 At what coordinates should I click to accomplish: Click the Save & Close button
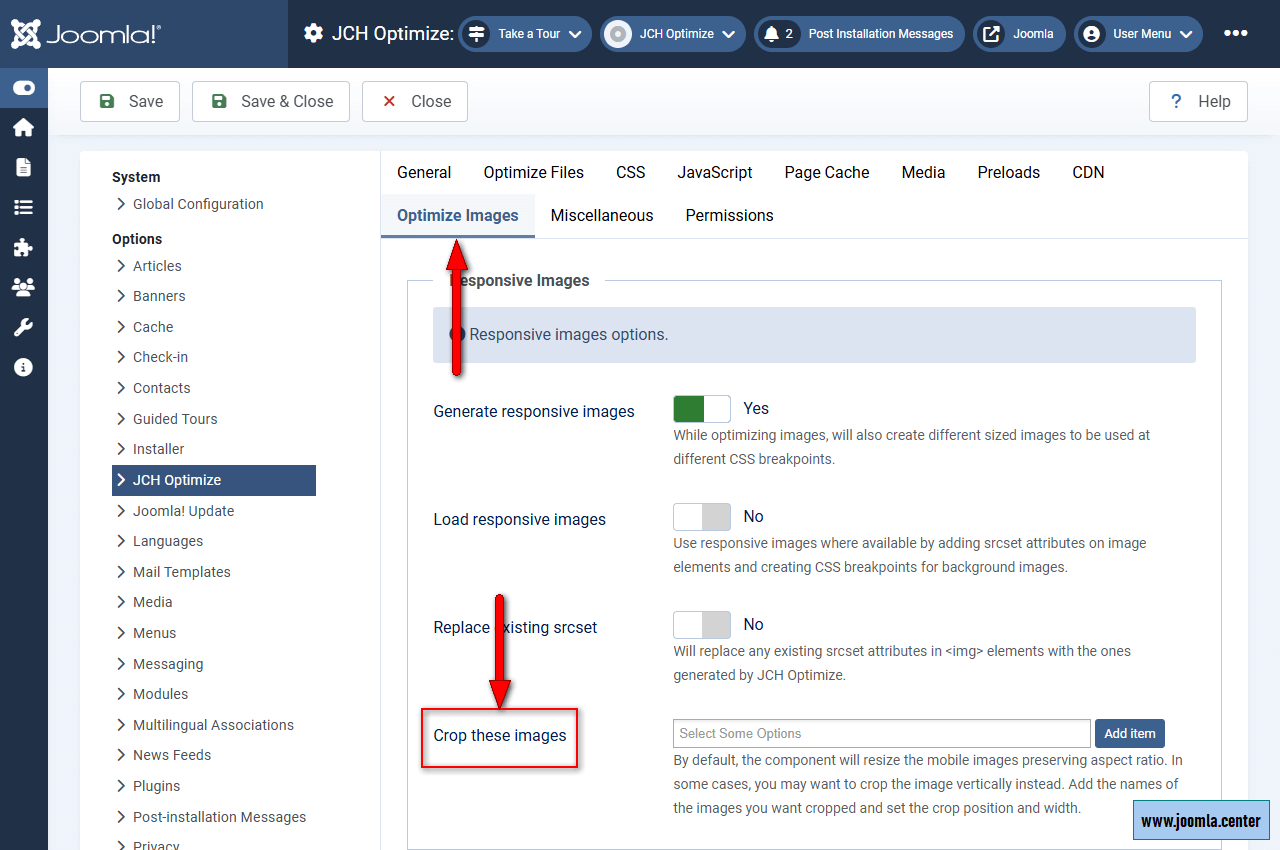pyautogui.click(x=271, y=101)
